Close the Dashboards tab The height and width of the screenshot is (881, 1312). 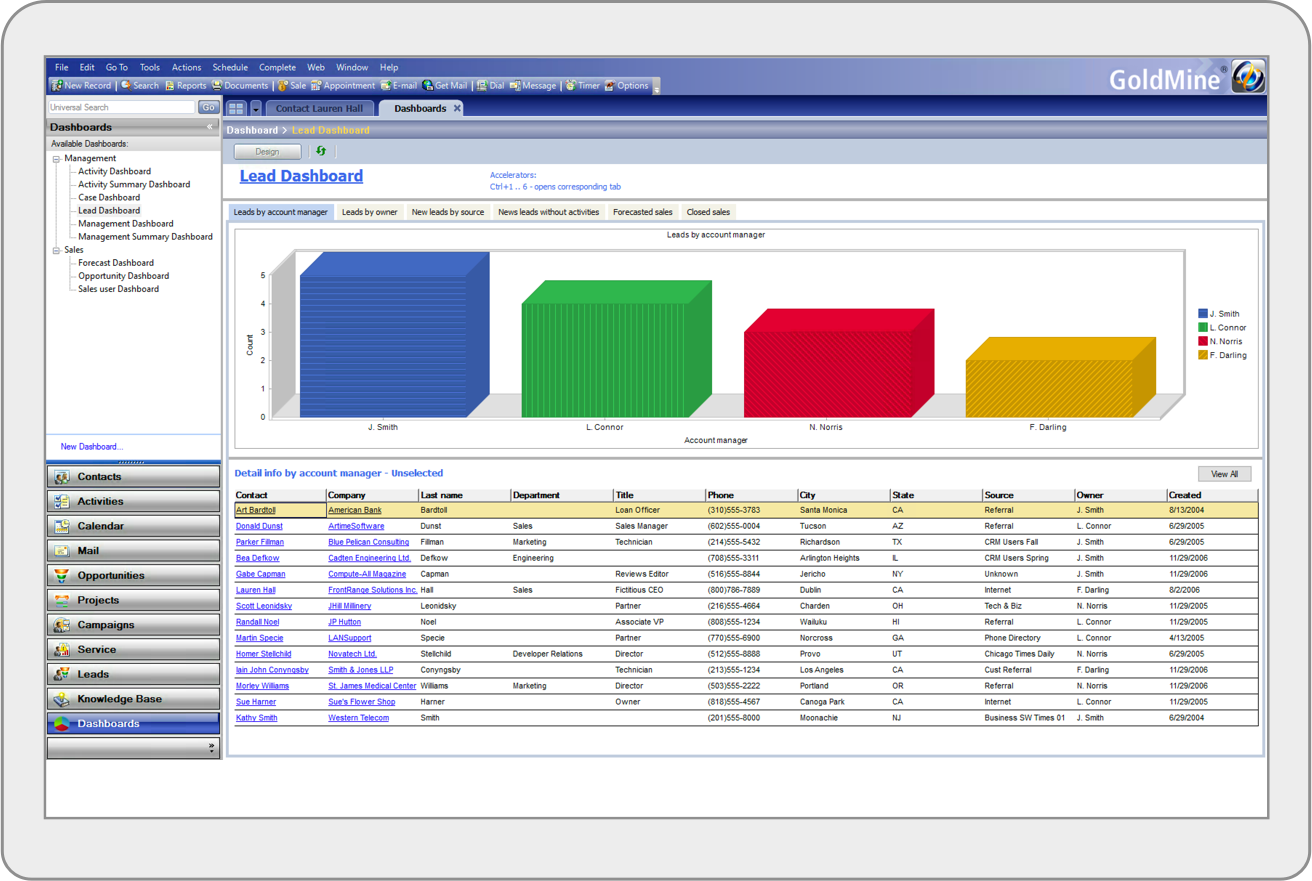[458, 108]
